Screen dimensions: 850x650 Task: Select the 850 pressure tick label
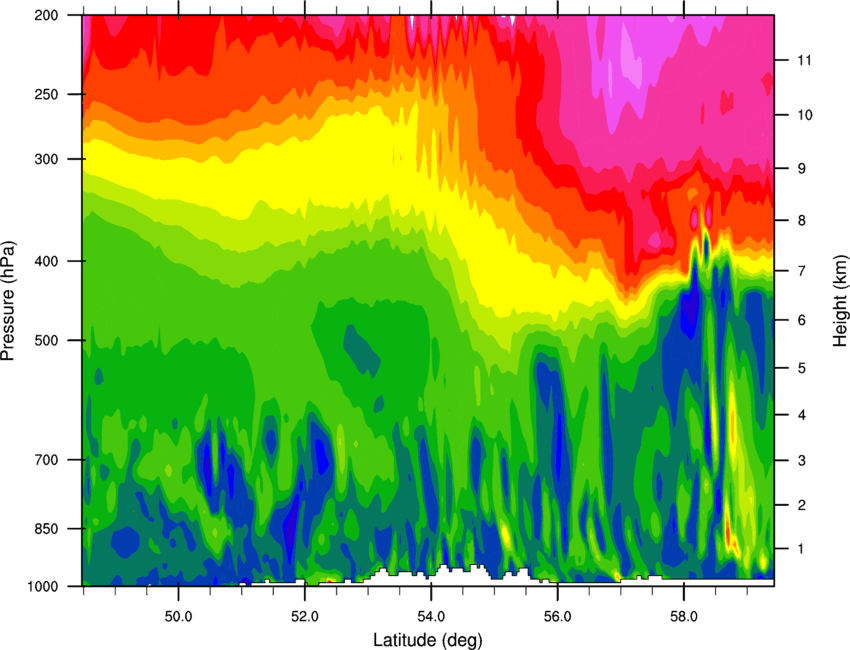click(47, 529)
